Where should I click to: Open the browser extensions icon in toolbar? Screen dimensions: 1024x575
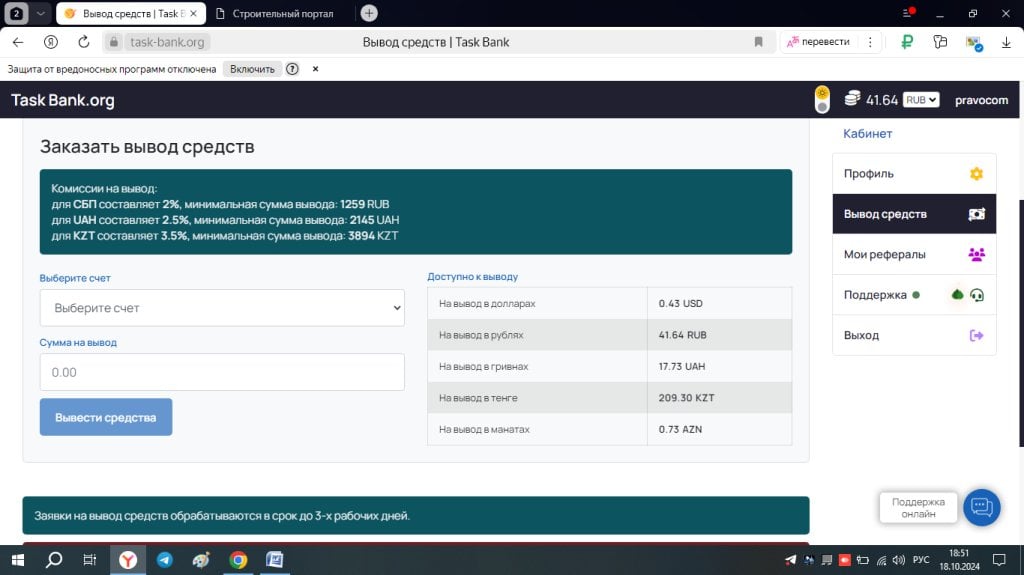(940, 42)
